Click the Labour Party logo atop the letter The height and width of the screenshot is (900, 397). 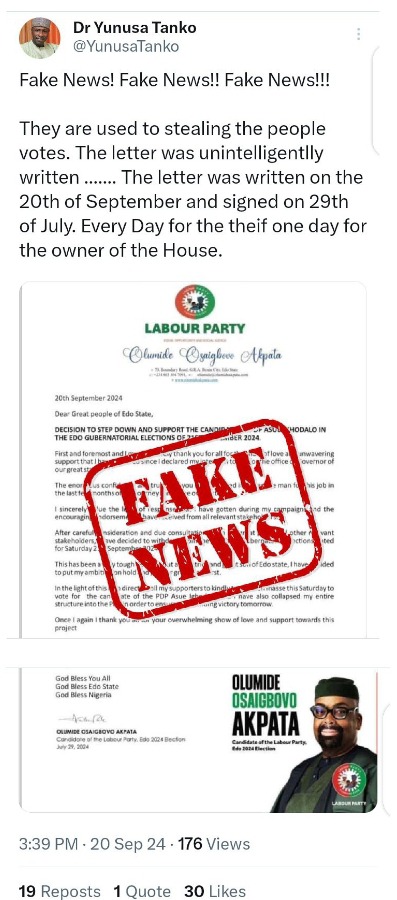(194, 302)
